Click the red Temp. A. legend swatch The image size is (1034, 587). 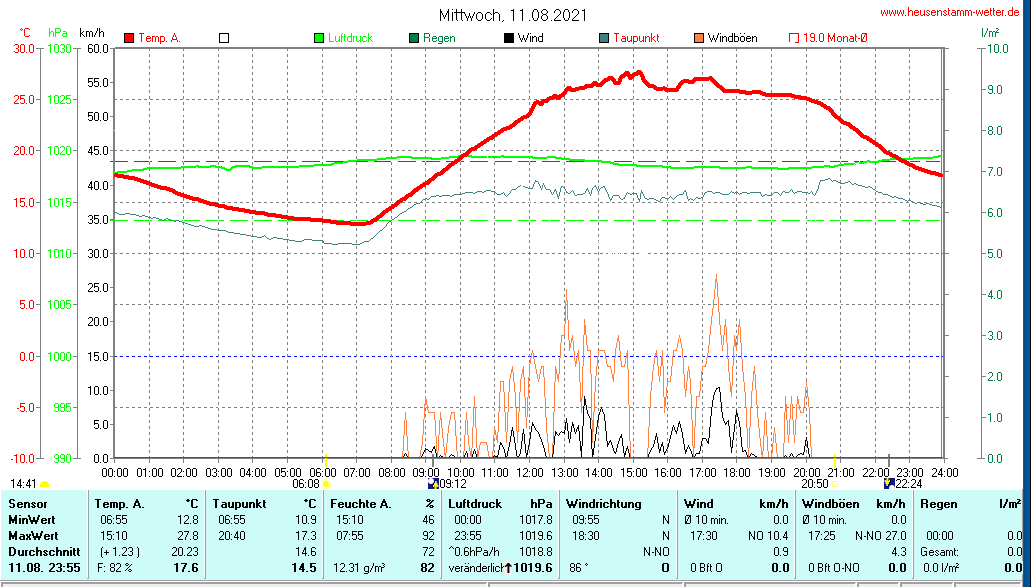tap(130, 38)
